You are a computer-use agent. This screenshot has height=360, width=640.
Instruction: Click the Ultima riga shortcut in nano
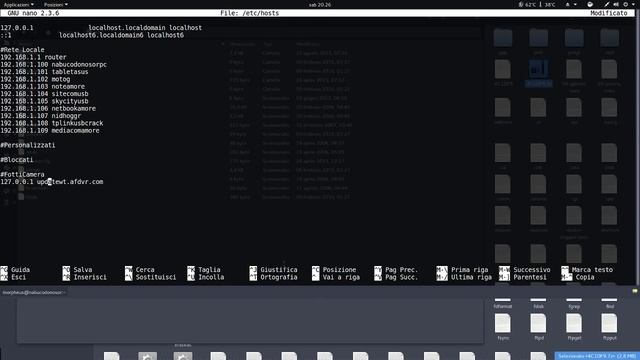tap(464, 277)
